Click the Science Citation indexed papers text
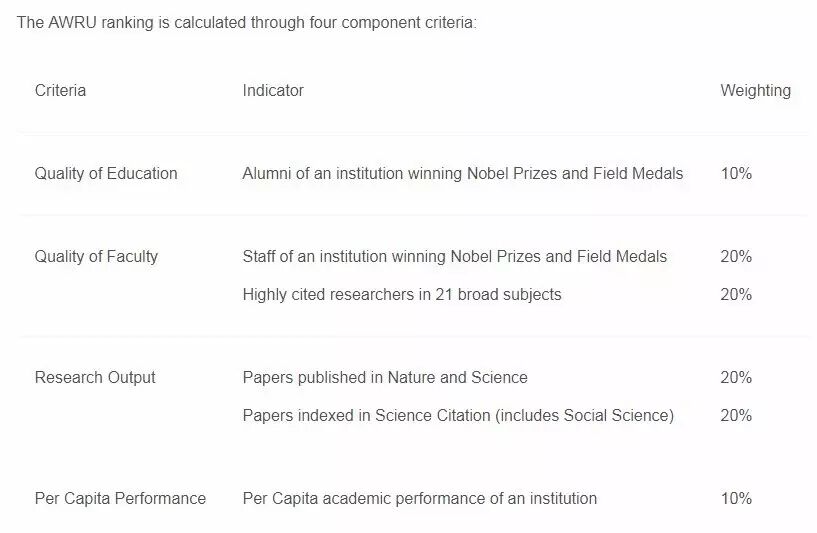Screen dimensions: 817x533 pos(458,416)
